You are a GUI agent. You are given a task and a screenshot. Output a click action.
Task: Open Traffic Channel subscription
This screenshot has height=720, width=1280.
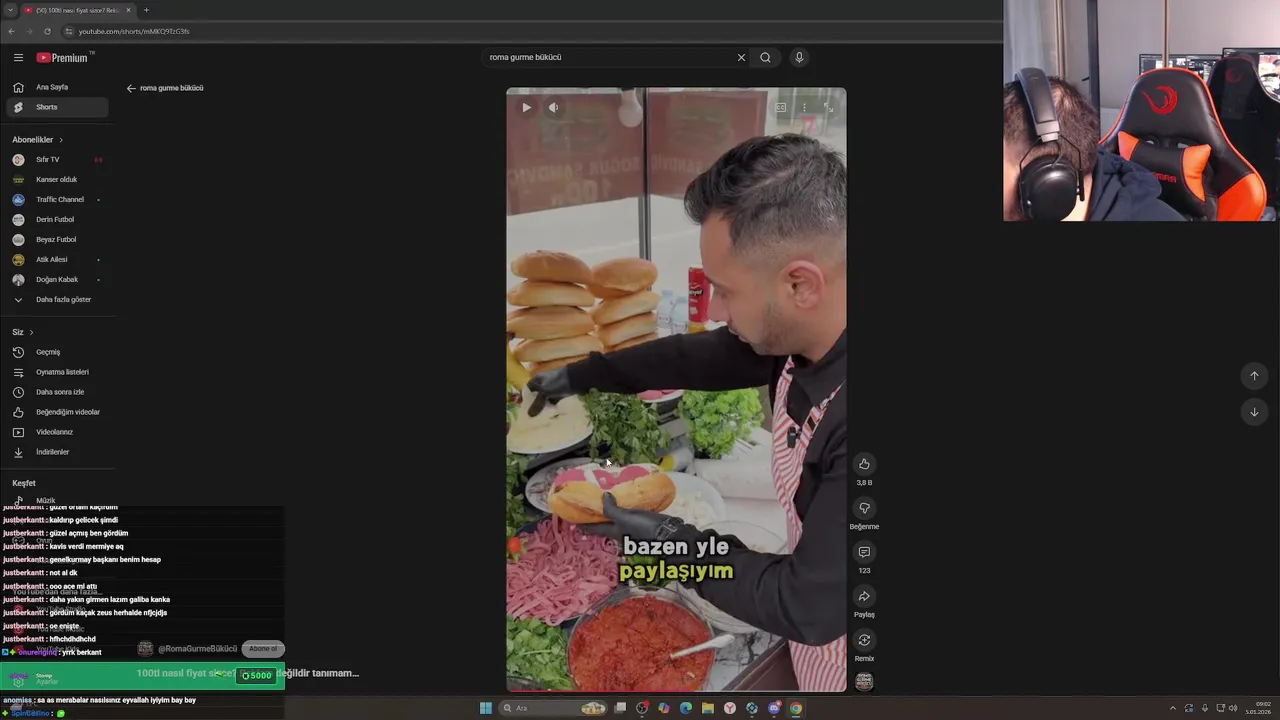[57, 200]
